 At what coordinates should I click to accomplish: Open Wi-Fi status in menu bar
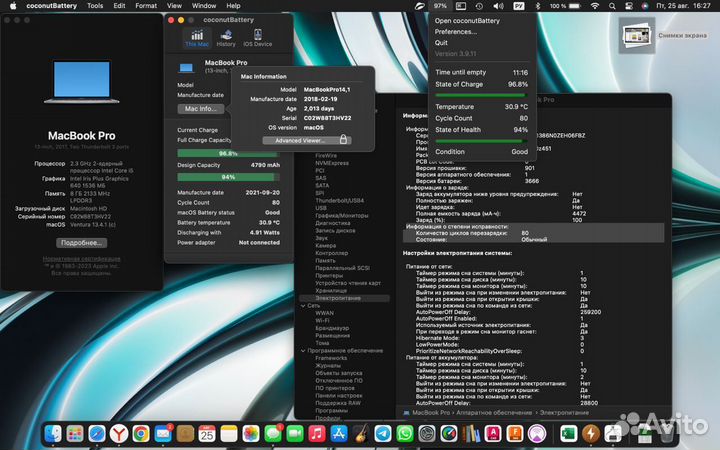tap(595, 6)
